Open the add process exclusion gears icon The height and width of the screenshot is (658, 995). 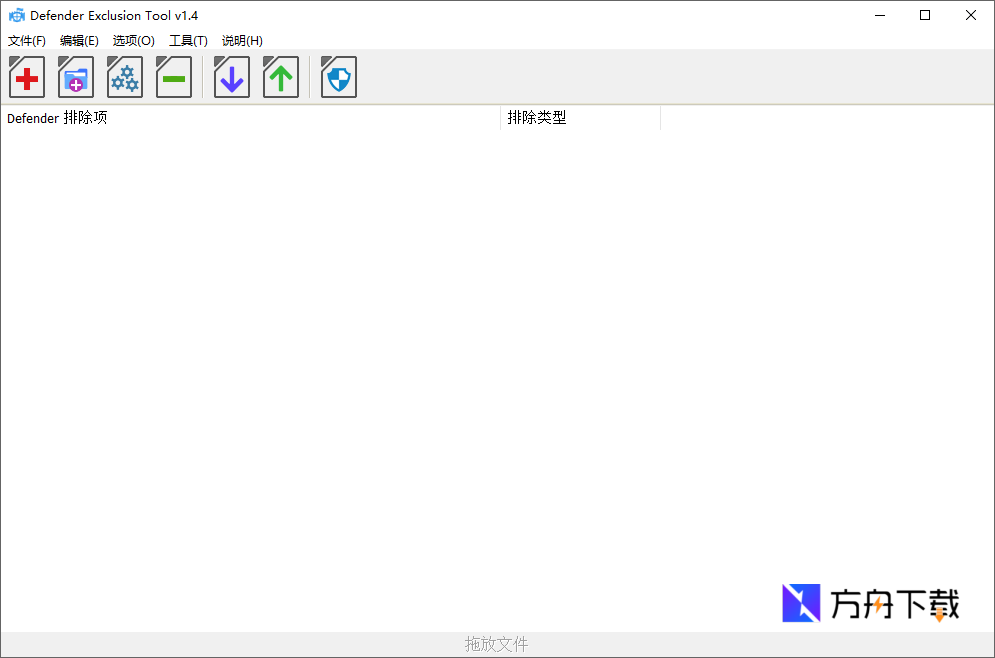tap(124, 77)
